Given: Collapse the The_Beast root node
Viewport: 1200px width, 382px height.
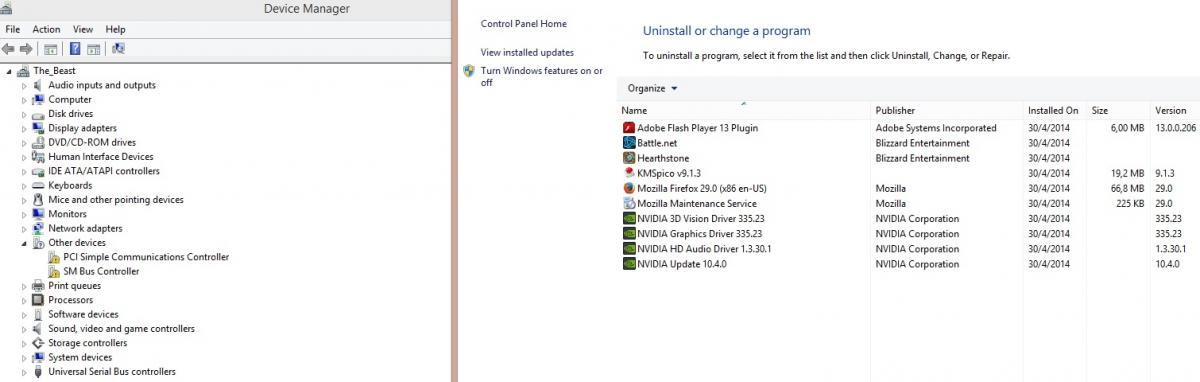Looking at the screenshot, I should (x=10, y=71).
